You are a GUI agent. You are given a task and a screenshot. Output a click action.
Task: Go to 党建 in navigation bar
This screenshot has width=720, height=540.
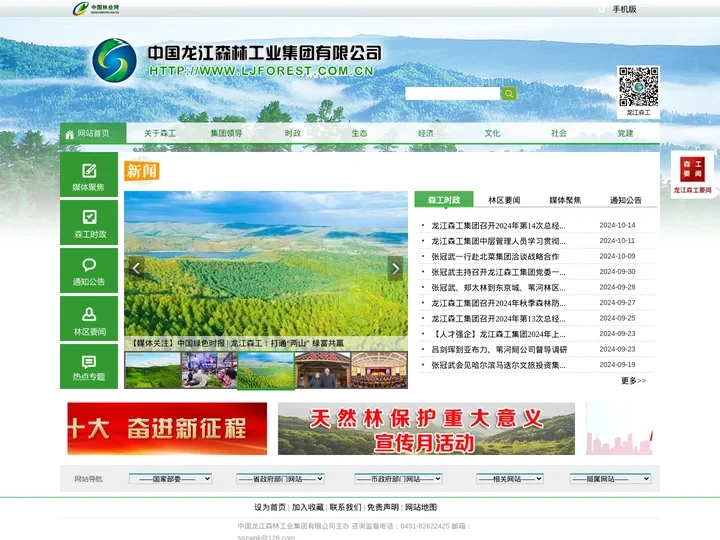(x=625, y=133)
